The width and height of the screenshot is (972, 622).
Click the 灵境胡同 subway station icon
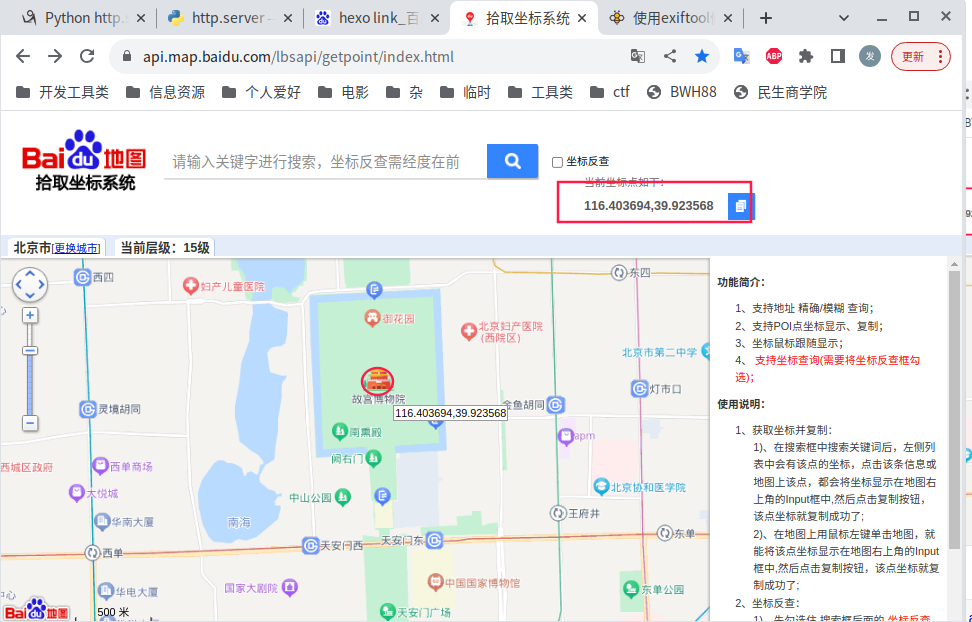[88, 409]
